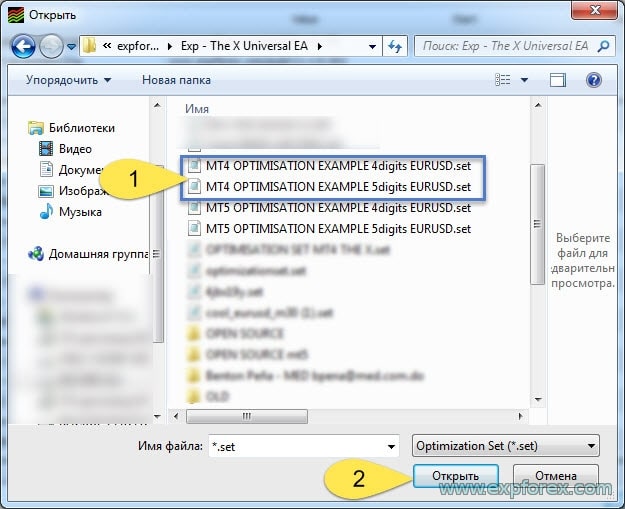Open the address bar path dropdown arrow
Image resolution: width=625 pixels, height=509 pixels.
tap(372, 46)
